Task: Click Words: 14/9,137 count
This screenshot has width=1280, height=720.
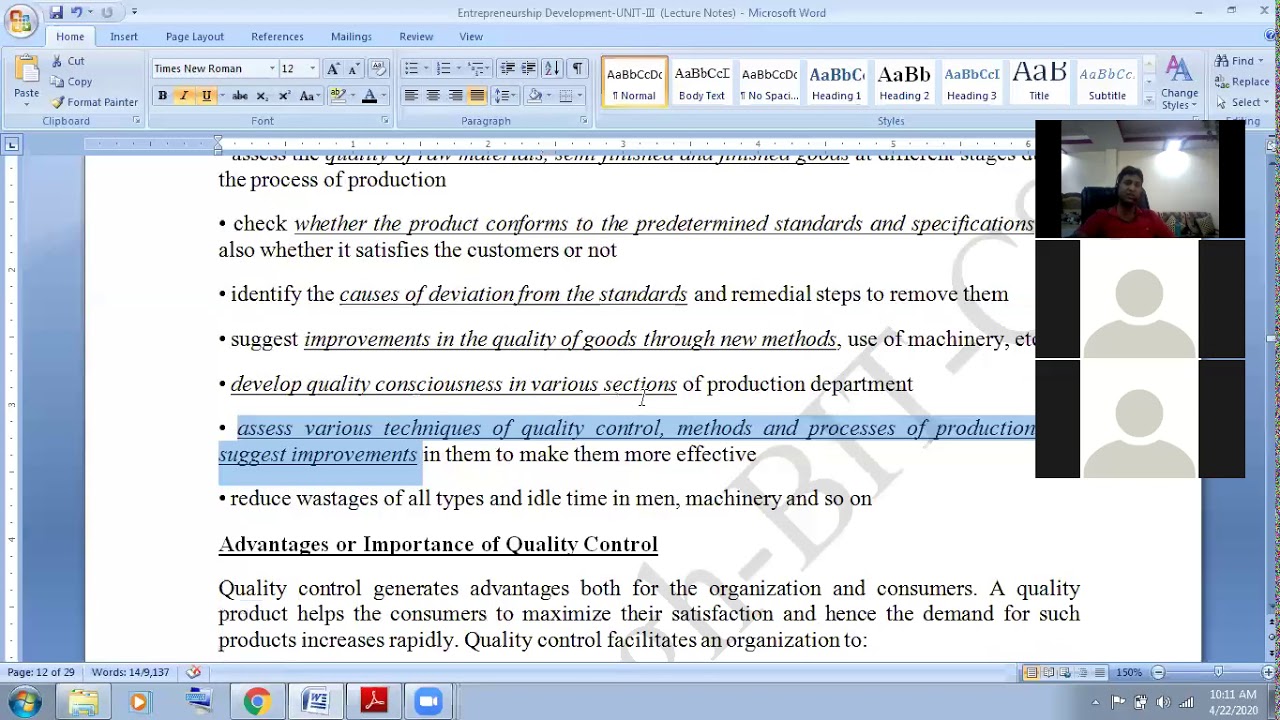Action: pyautogui.click(x=130, y=673)
